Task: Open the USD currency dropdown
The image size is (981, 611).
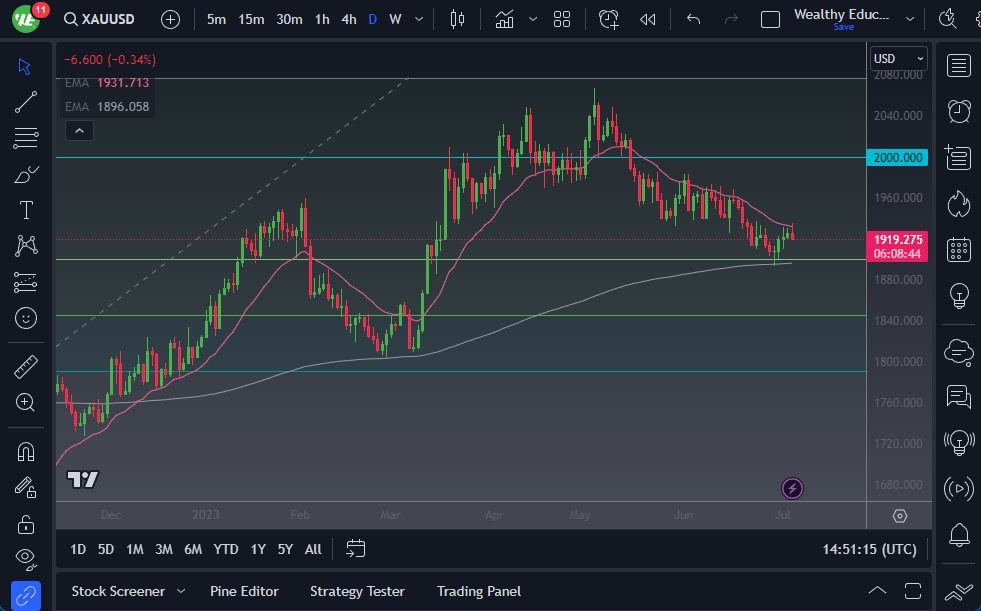Action: coord(897,59)
